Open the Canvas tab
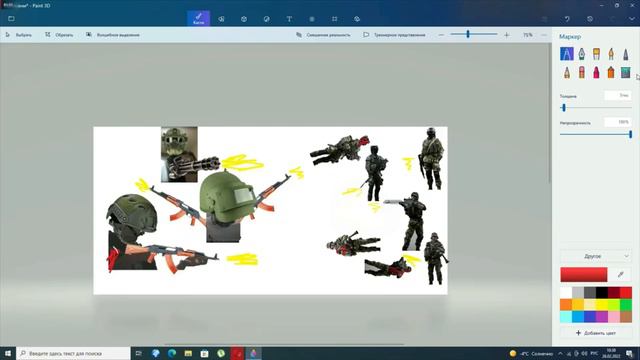This screenshot has width=640, height=360. click(334, 19)
